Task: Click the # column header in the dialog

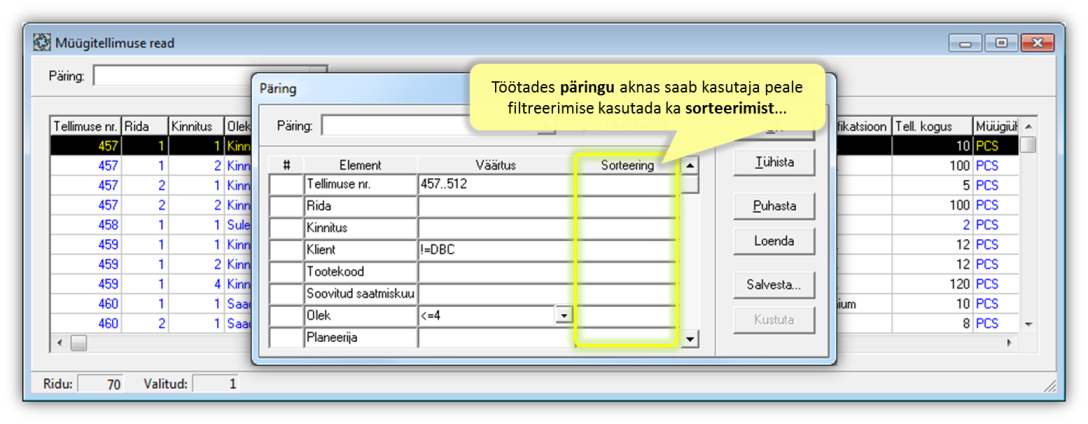Action: click(x=286, y=165)
